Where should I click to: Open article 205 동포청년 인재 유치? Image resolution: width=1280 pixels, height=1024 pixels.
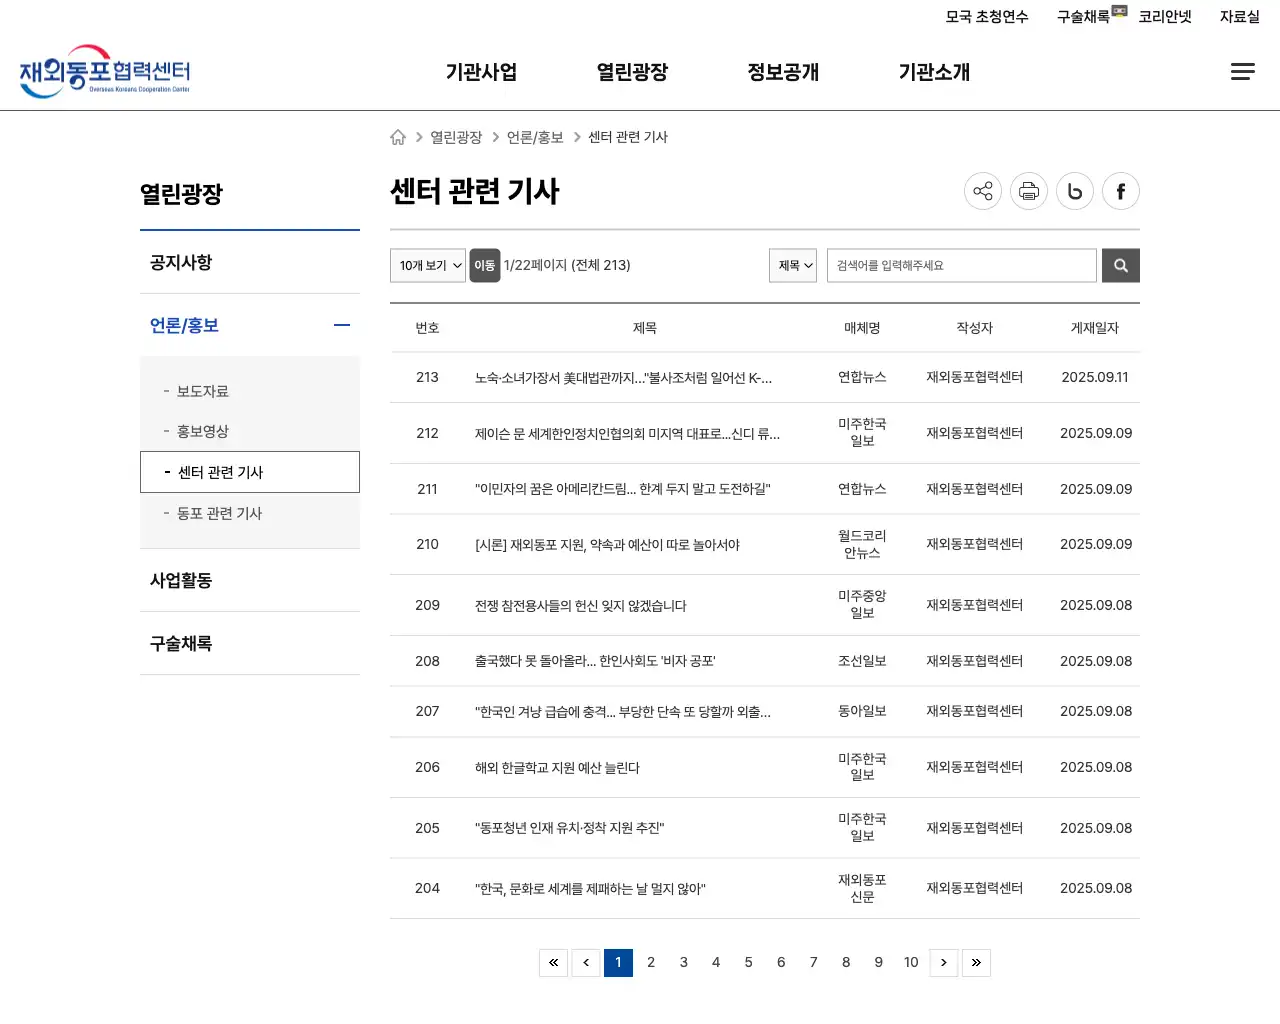(x=569, y=828)
